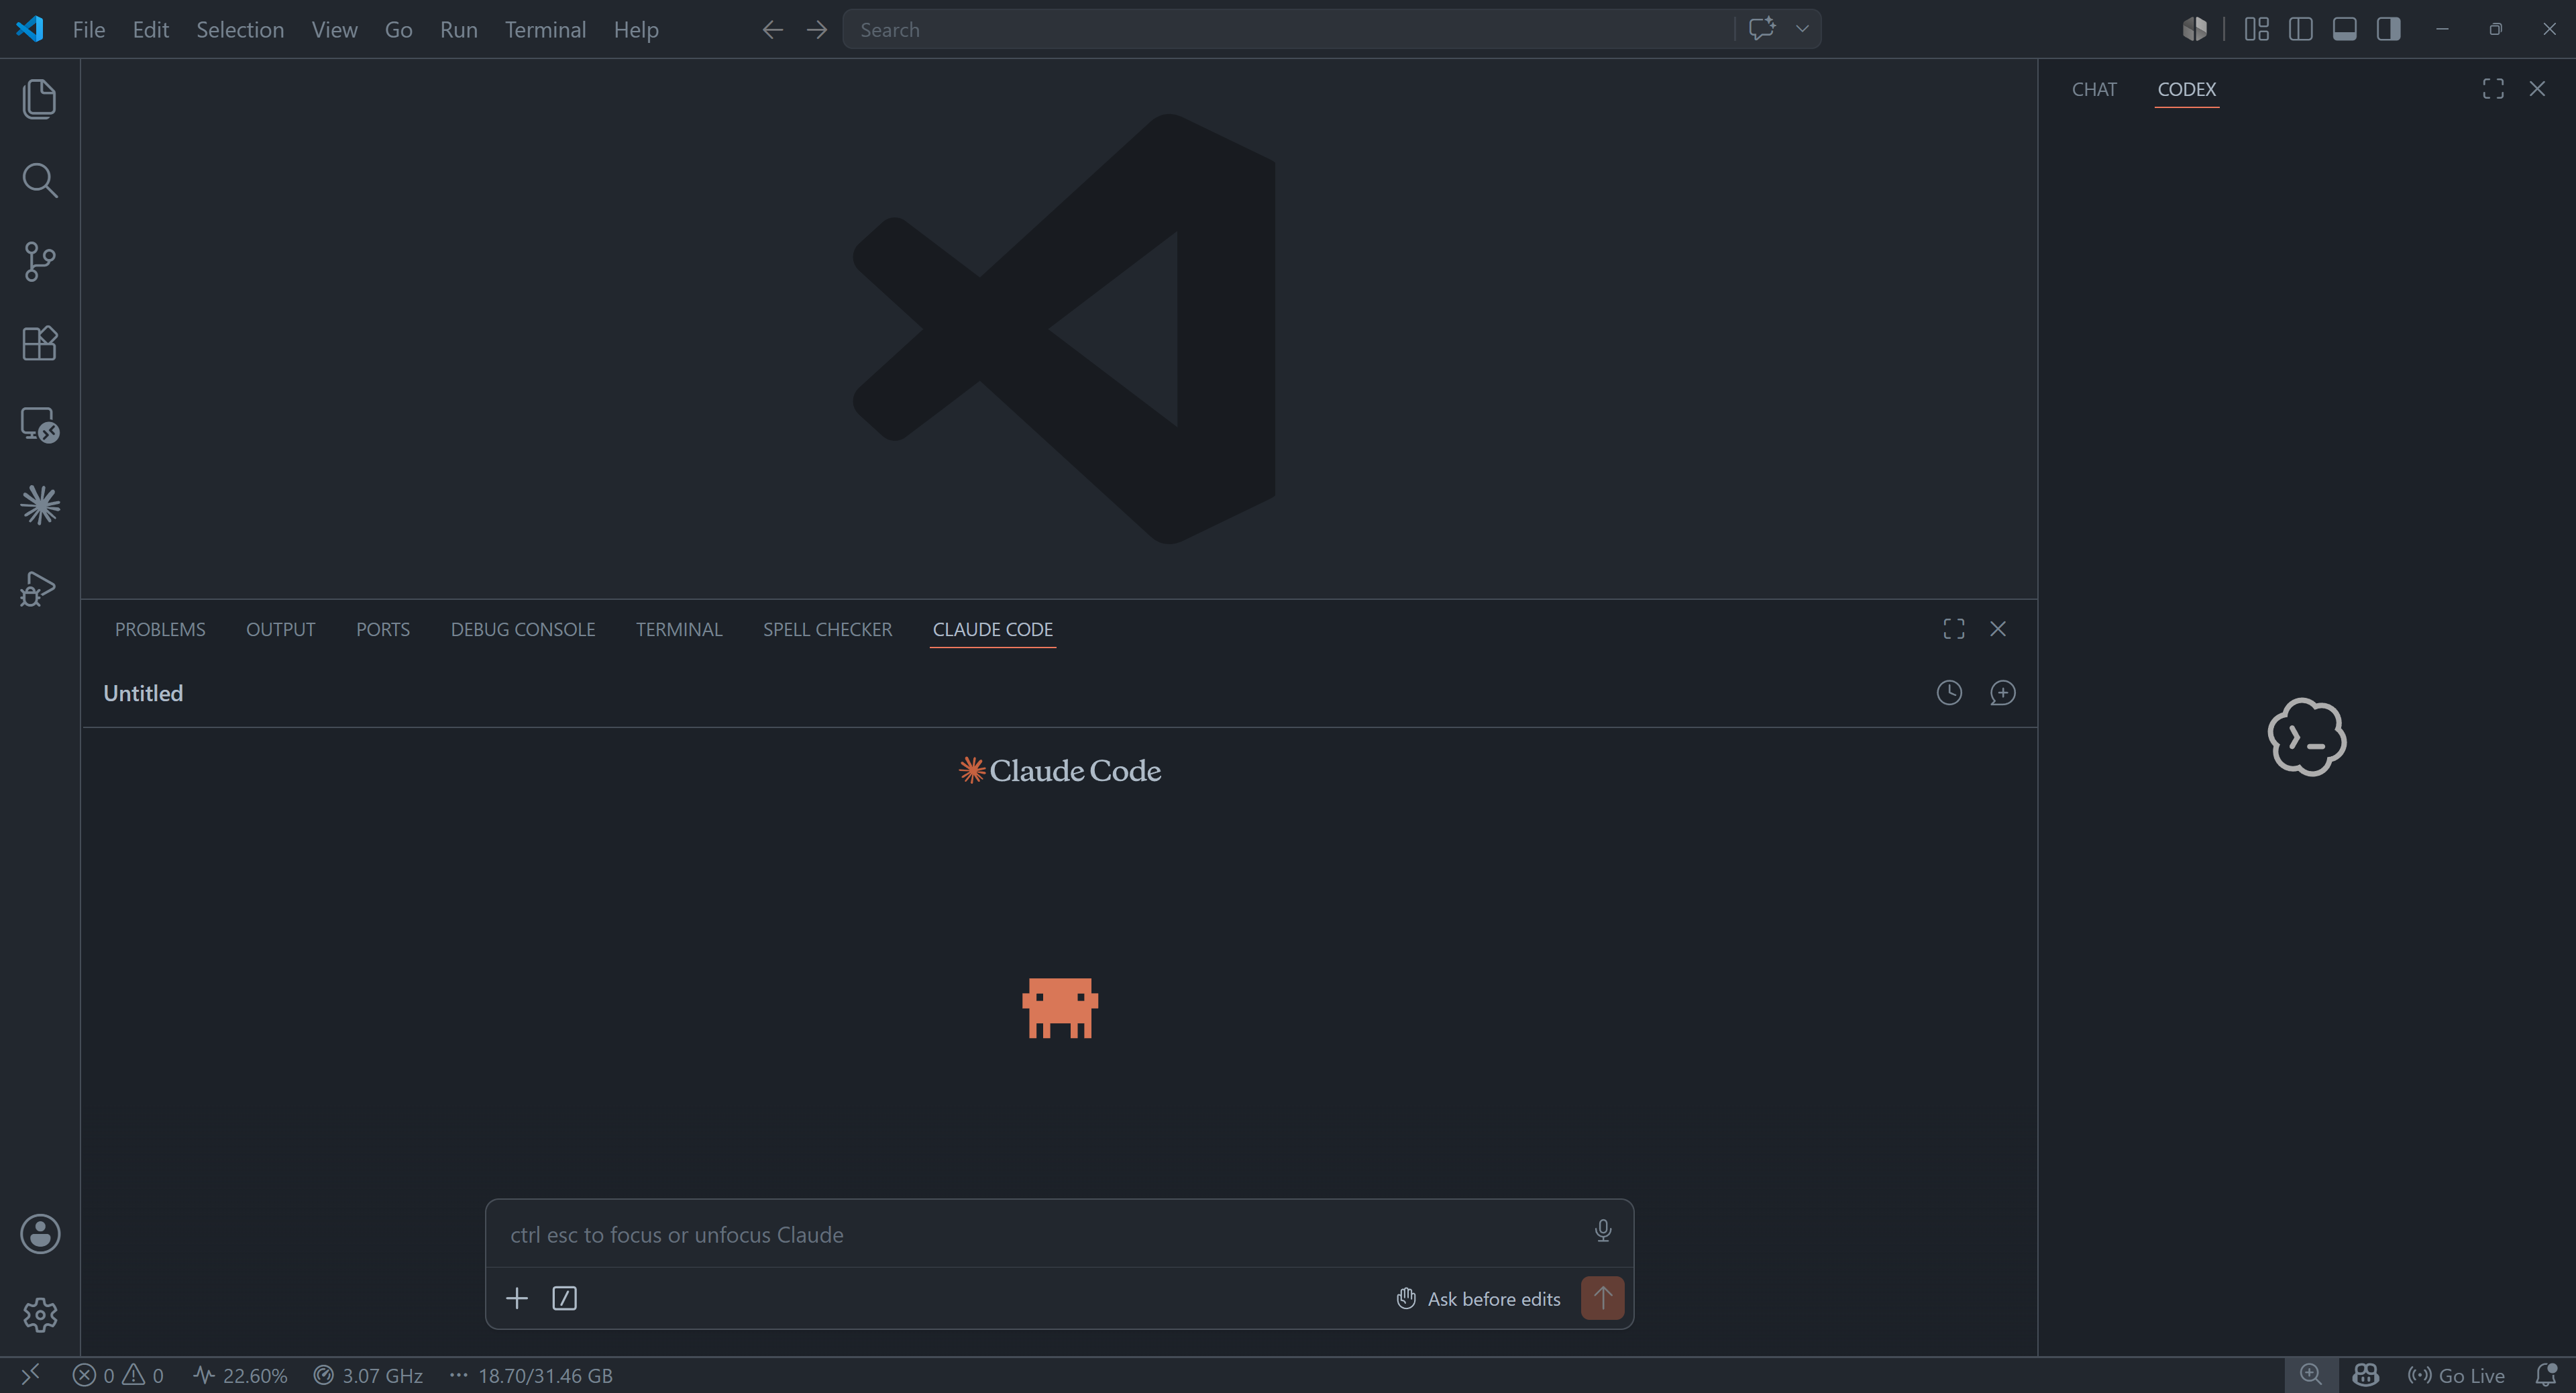Go forward with the right arrow in title bar

pos(817,30)
